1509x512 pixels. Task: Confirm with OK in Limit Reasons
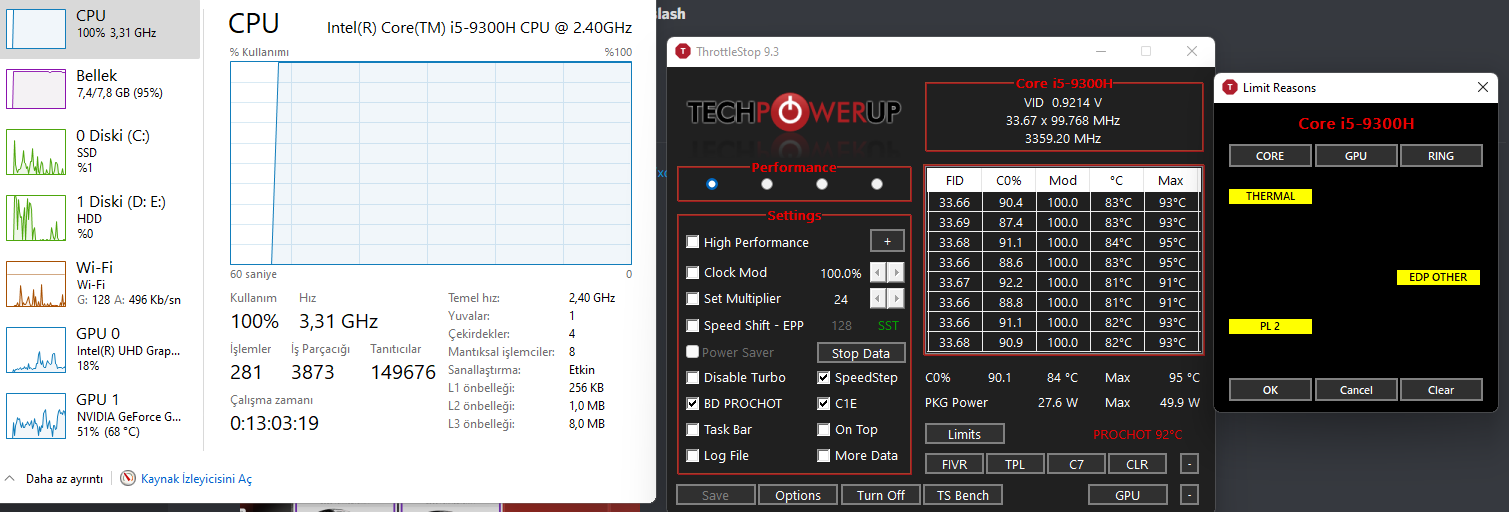click(1270, 389)
